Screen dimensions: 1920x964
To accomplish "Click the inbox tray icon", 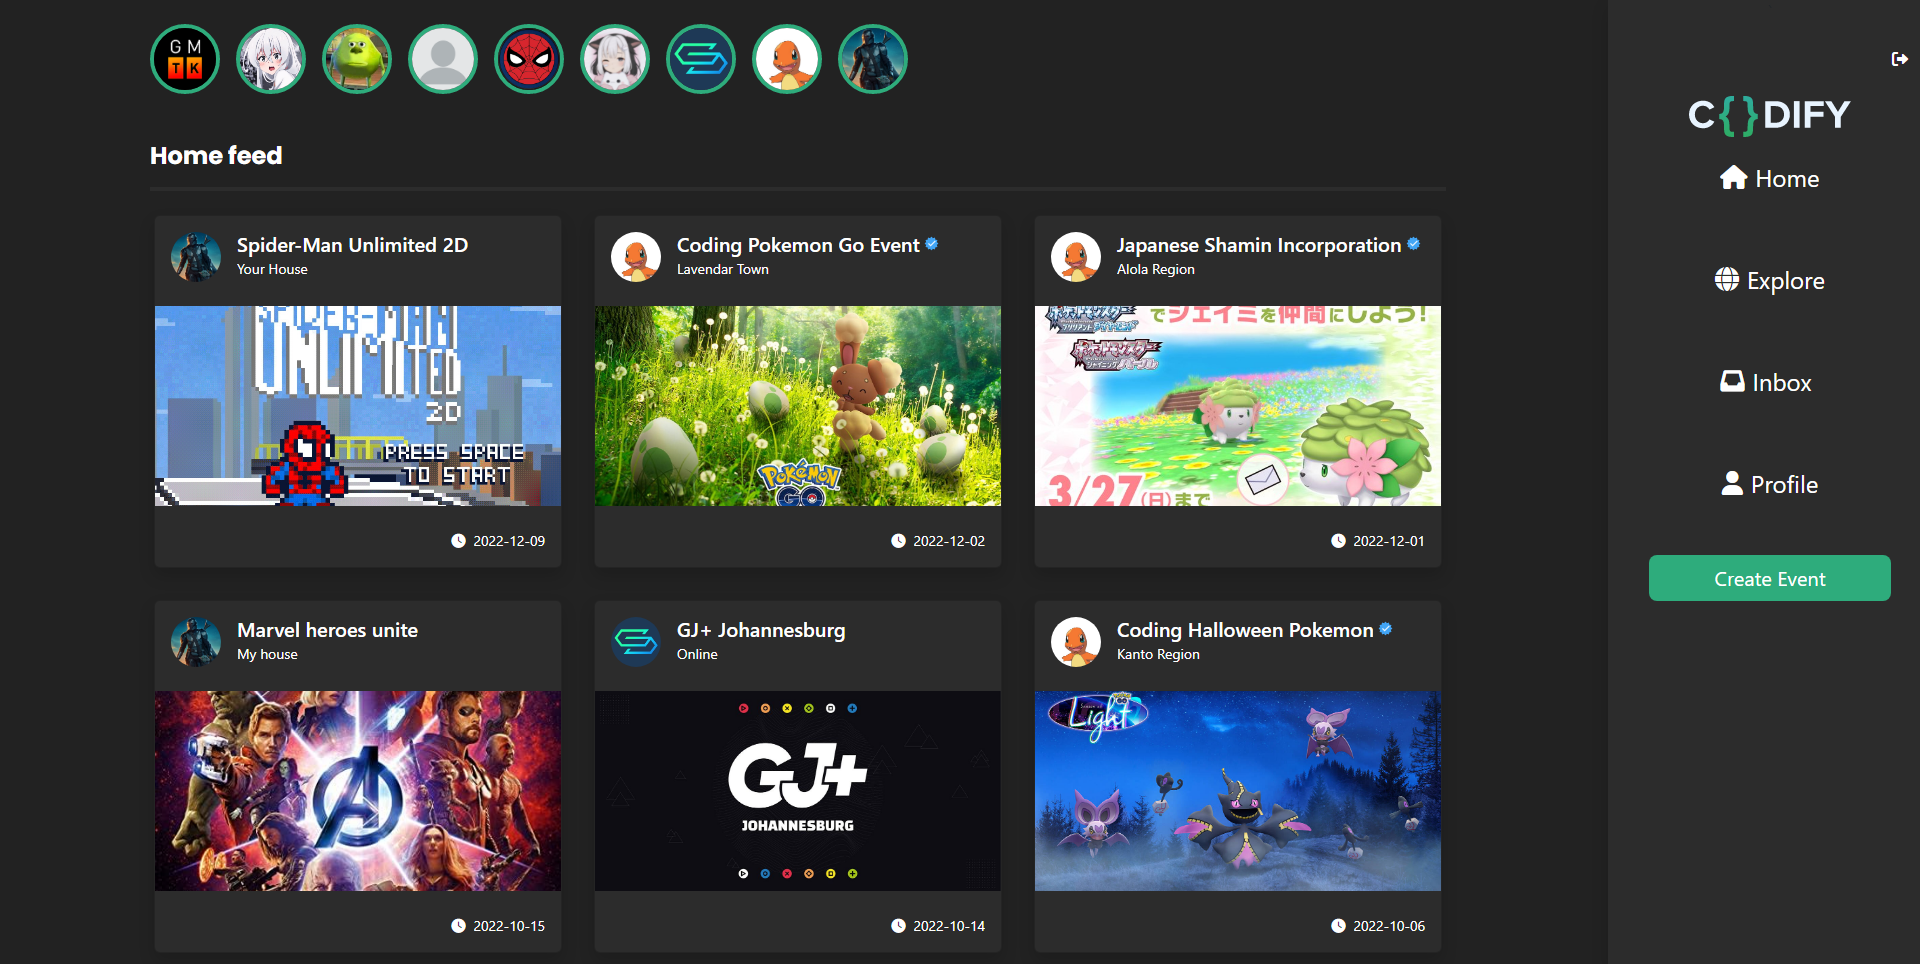I will pos(1732,381).
